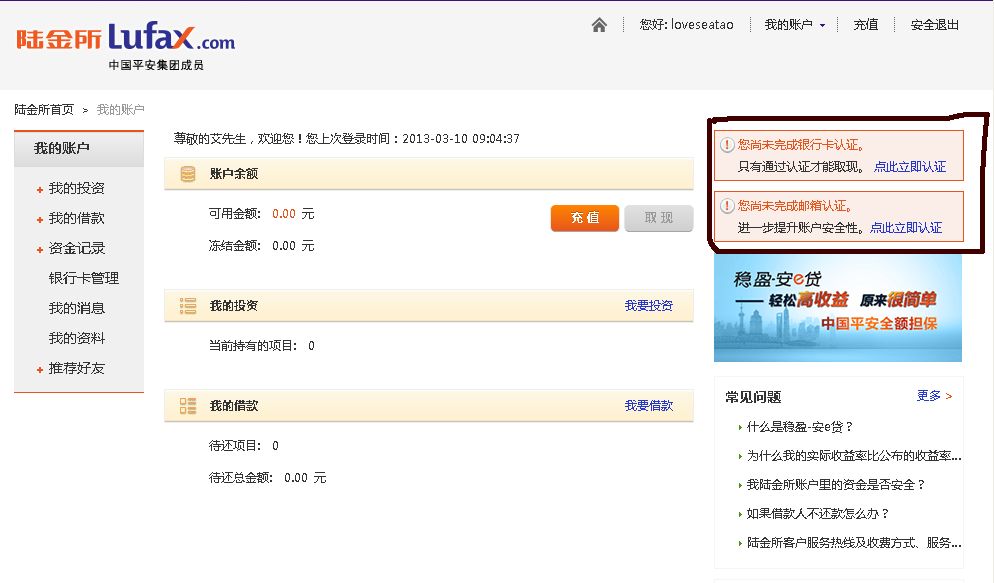994x583 pixels.
Task: Click the 我的投资 section list icon
Action: [187, 306]
